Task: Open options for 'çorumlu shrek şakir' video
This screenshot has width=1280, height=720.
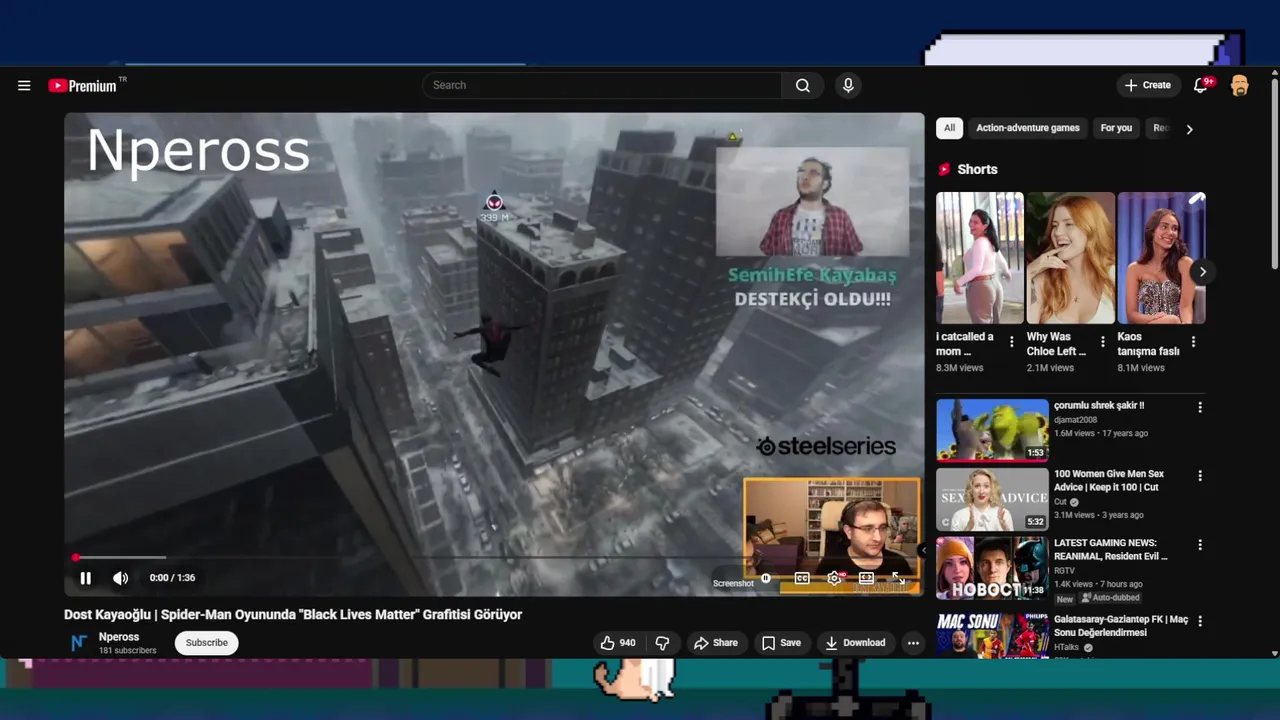Action: [x=1200, y=407]
